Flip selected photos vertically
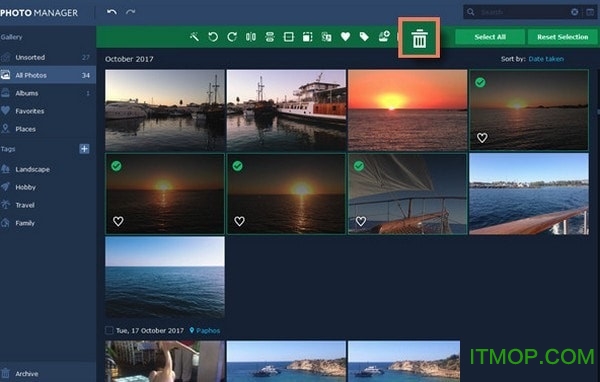The width and height of the screenshot is (600, 382). tap(270, 37)
